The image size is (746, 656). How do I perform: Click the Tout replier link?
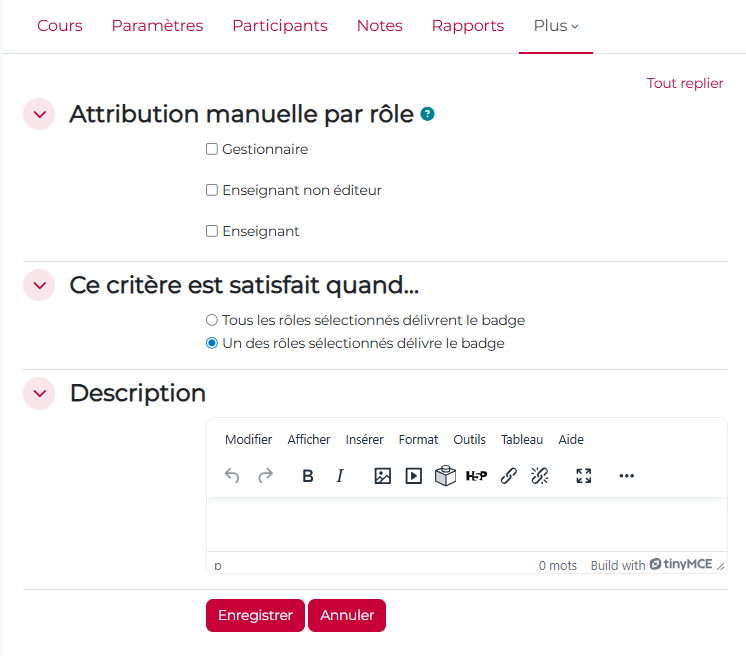pos(684,83)
